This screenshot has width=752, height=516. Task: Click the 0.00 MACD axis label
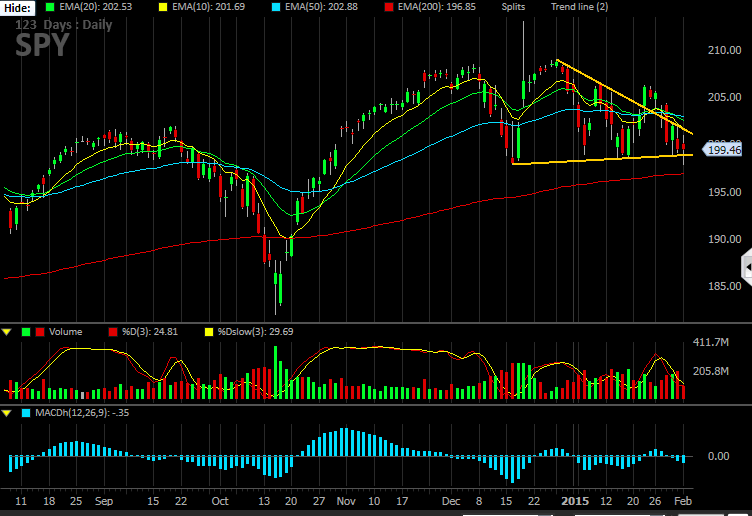(x=718, y=456)
